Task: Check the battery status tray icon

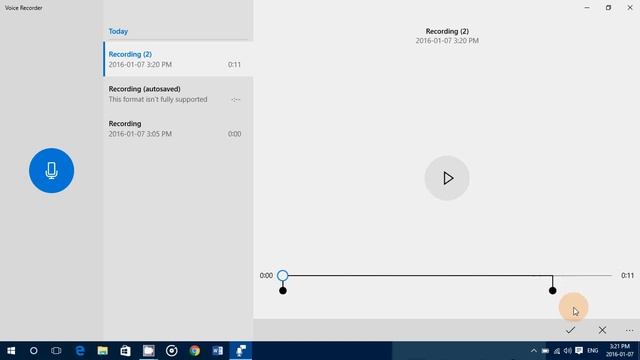Action: pyautogui.click(x=545, y=351)
